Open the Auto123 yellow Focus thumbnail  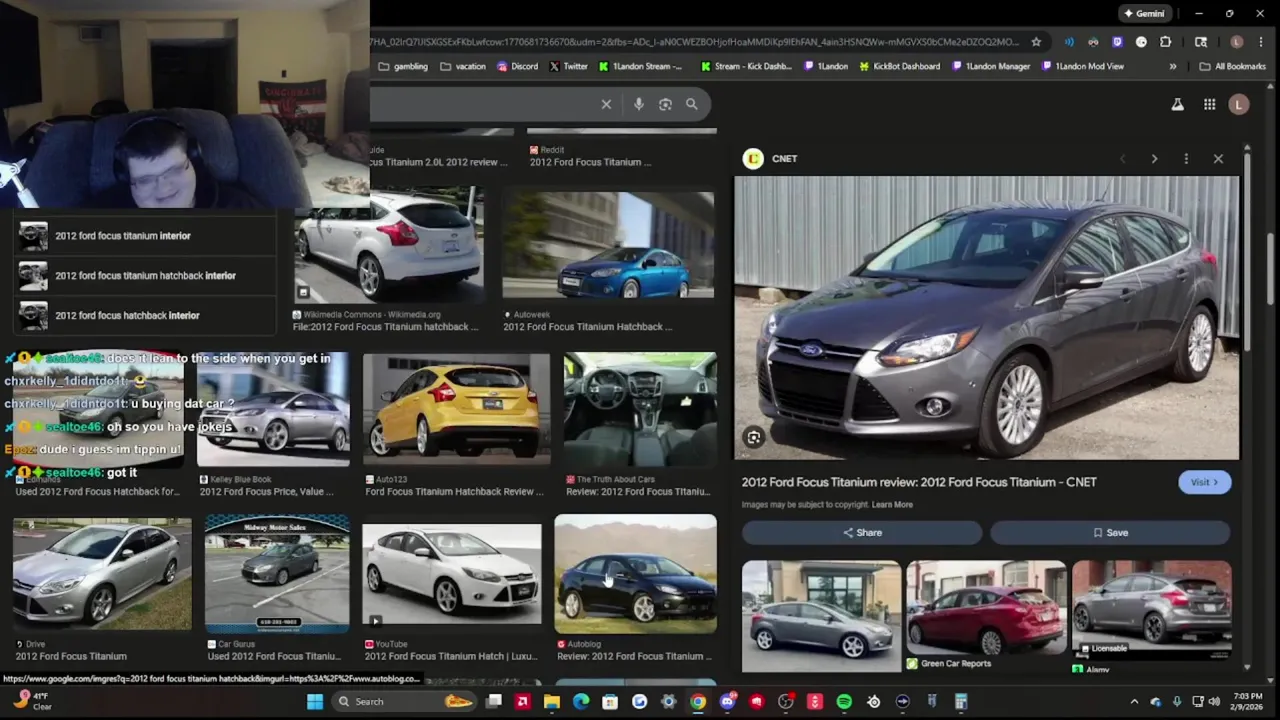coord(456,409)
